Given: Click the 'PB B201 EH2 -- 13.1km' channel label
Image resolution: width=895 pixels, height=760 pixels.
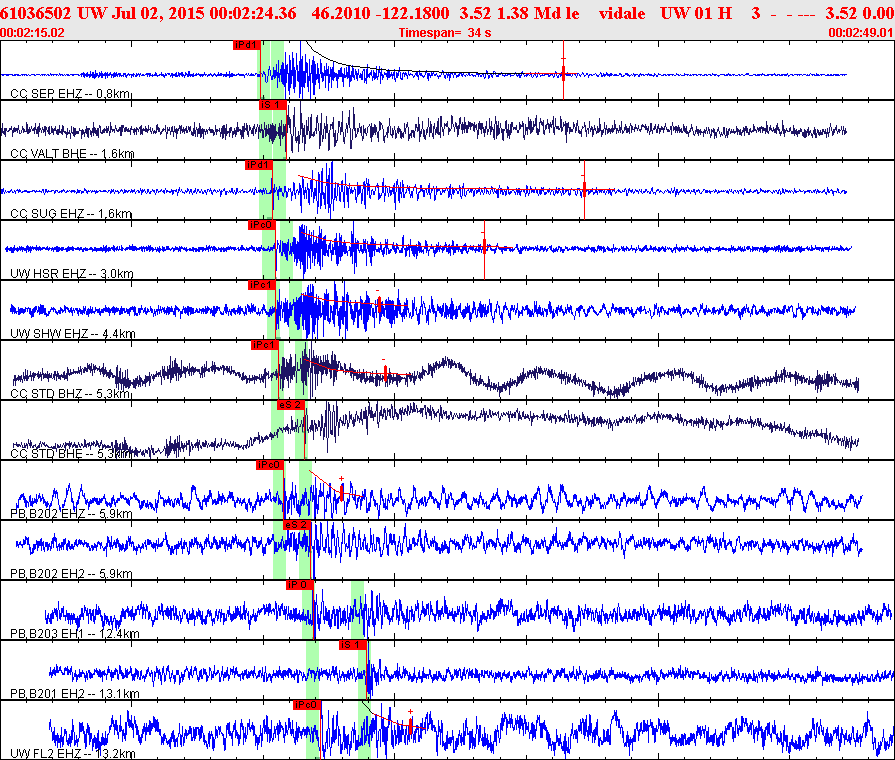Looking at the screenshot, I should coord(75,693).
